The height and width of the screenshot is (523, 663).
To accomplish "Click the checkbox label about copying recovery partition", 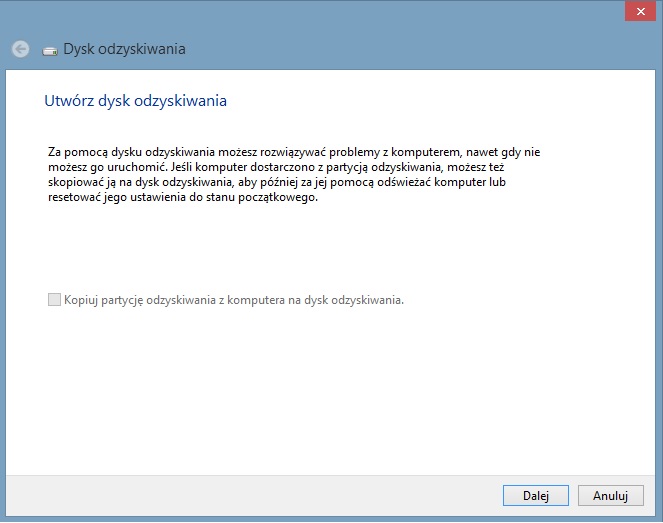I will click(234, 300).
